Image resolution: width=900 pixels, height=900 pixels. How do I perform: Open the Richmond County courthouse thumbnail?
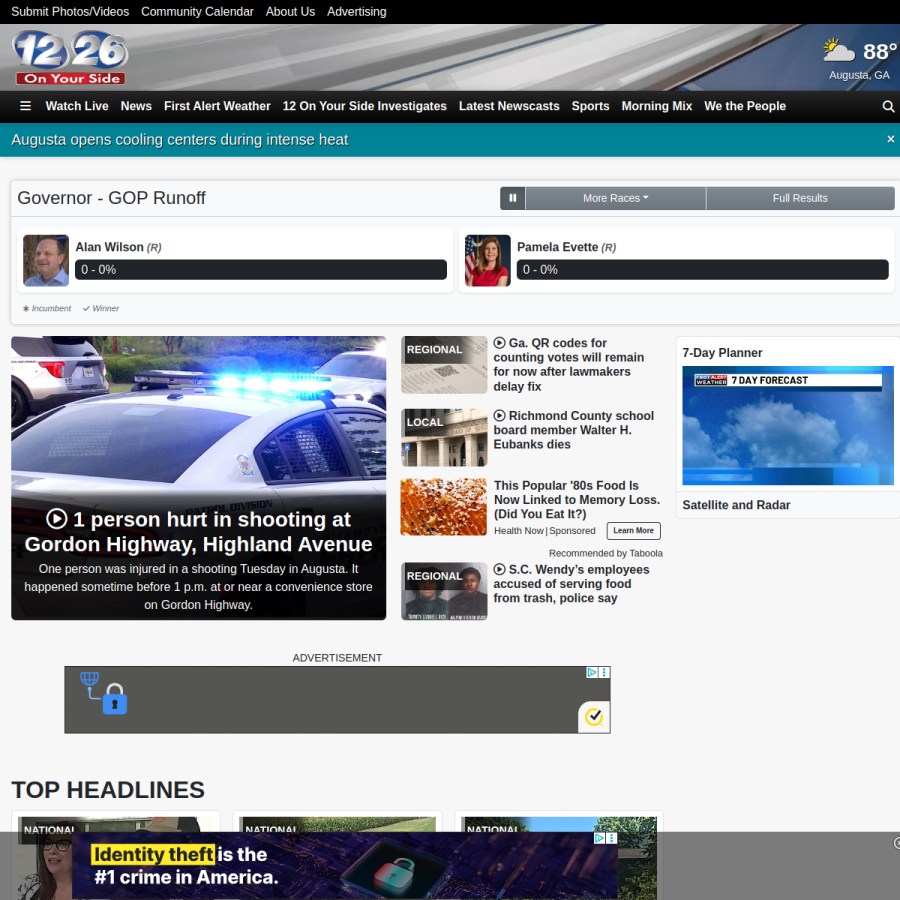pos(444,437)
